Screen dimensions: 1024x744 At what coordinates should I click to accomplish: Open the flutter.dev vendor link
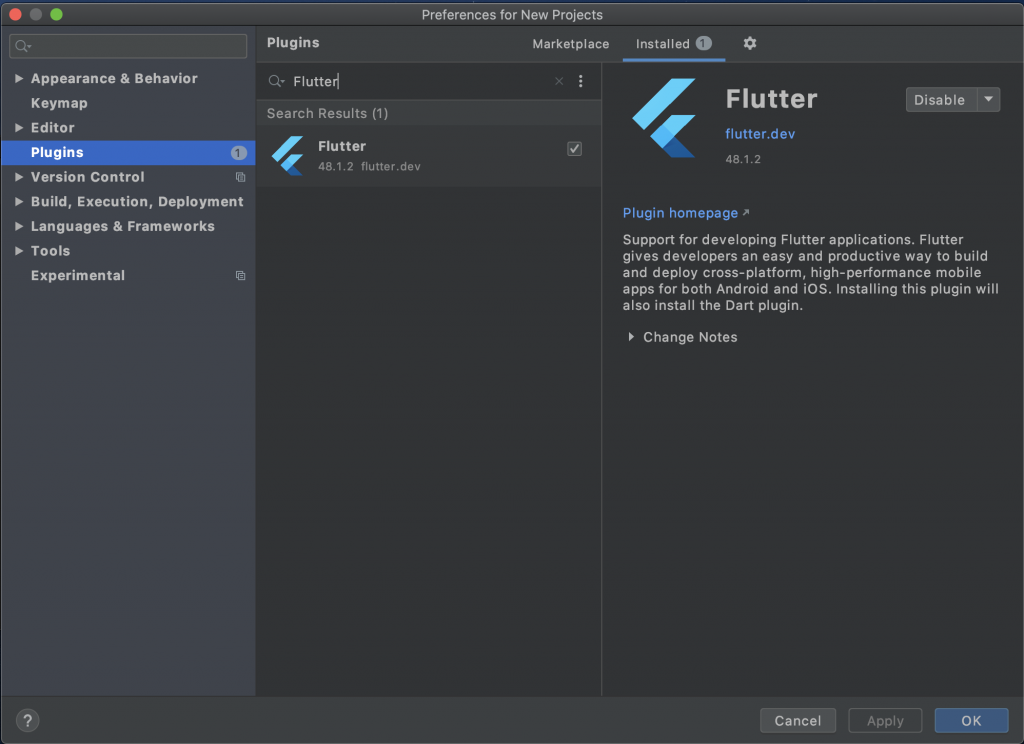(760, 134)
